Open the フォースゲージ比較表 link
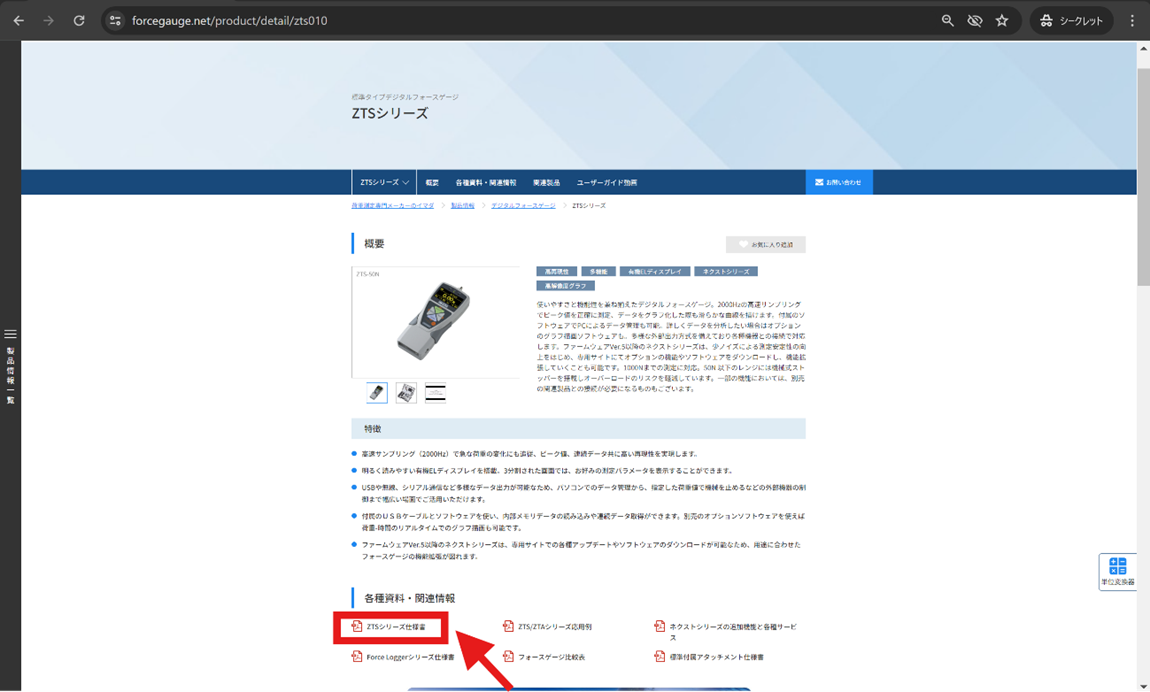The height and width of the screenshot is (692, 1150). (x=552, y=658)
